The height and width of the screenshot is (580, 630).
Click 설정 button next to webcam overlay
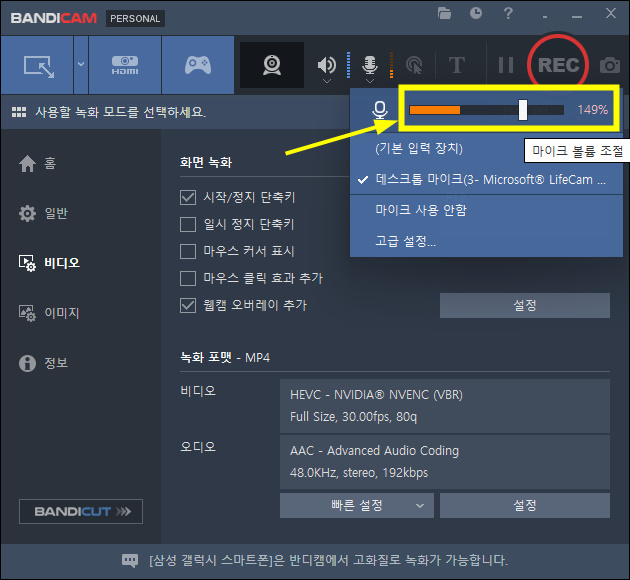pyautogui.click(x=525, y=305)
